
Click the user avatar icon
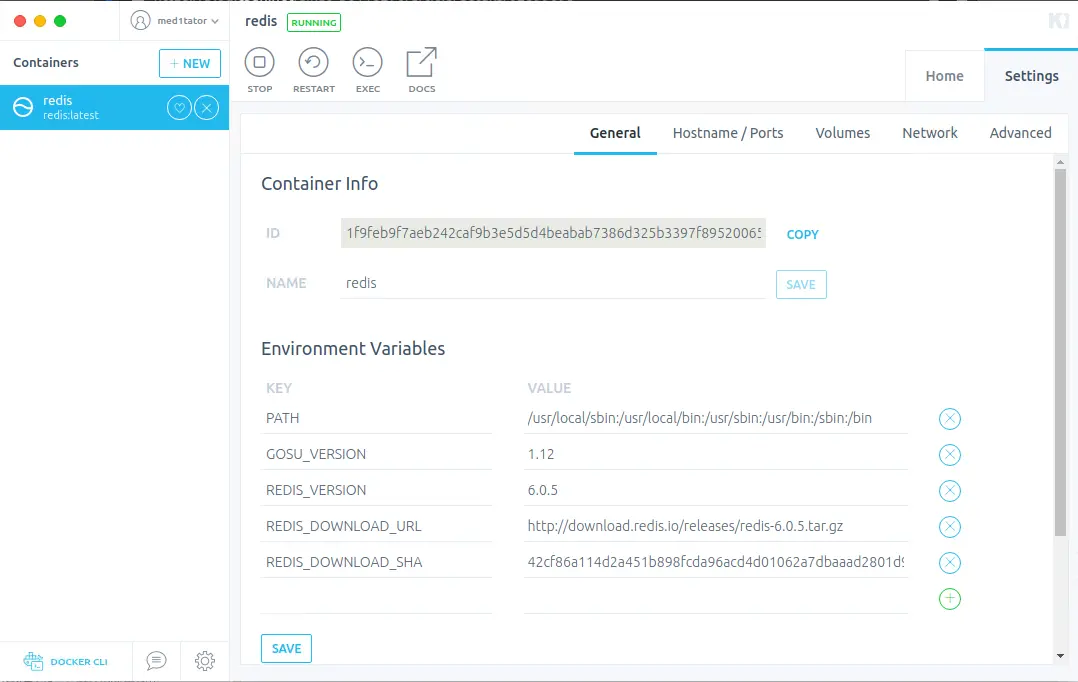(140, 21)
